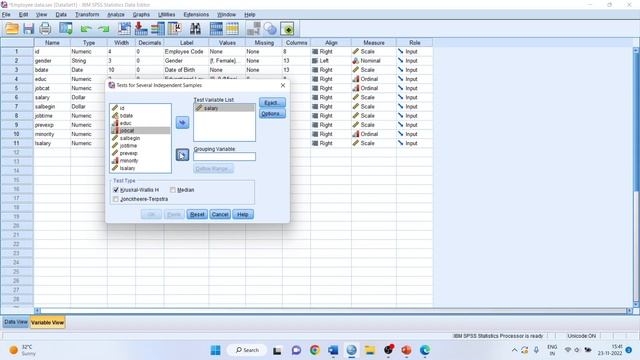640x360 pixels.
Task: Click the vertical scrollbar of the variable grid
Action: click(636, 177)
